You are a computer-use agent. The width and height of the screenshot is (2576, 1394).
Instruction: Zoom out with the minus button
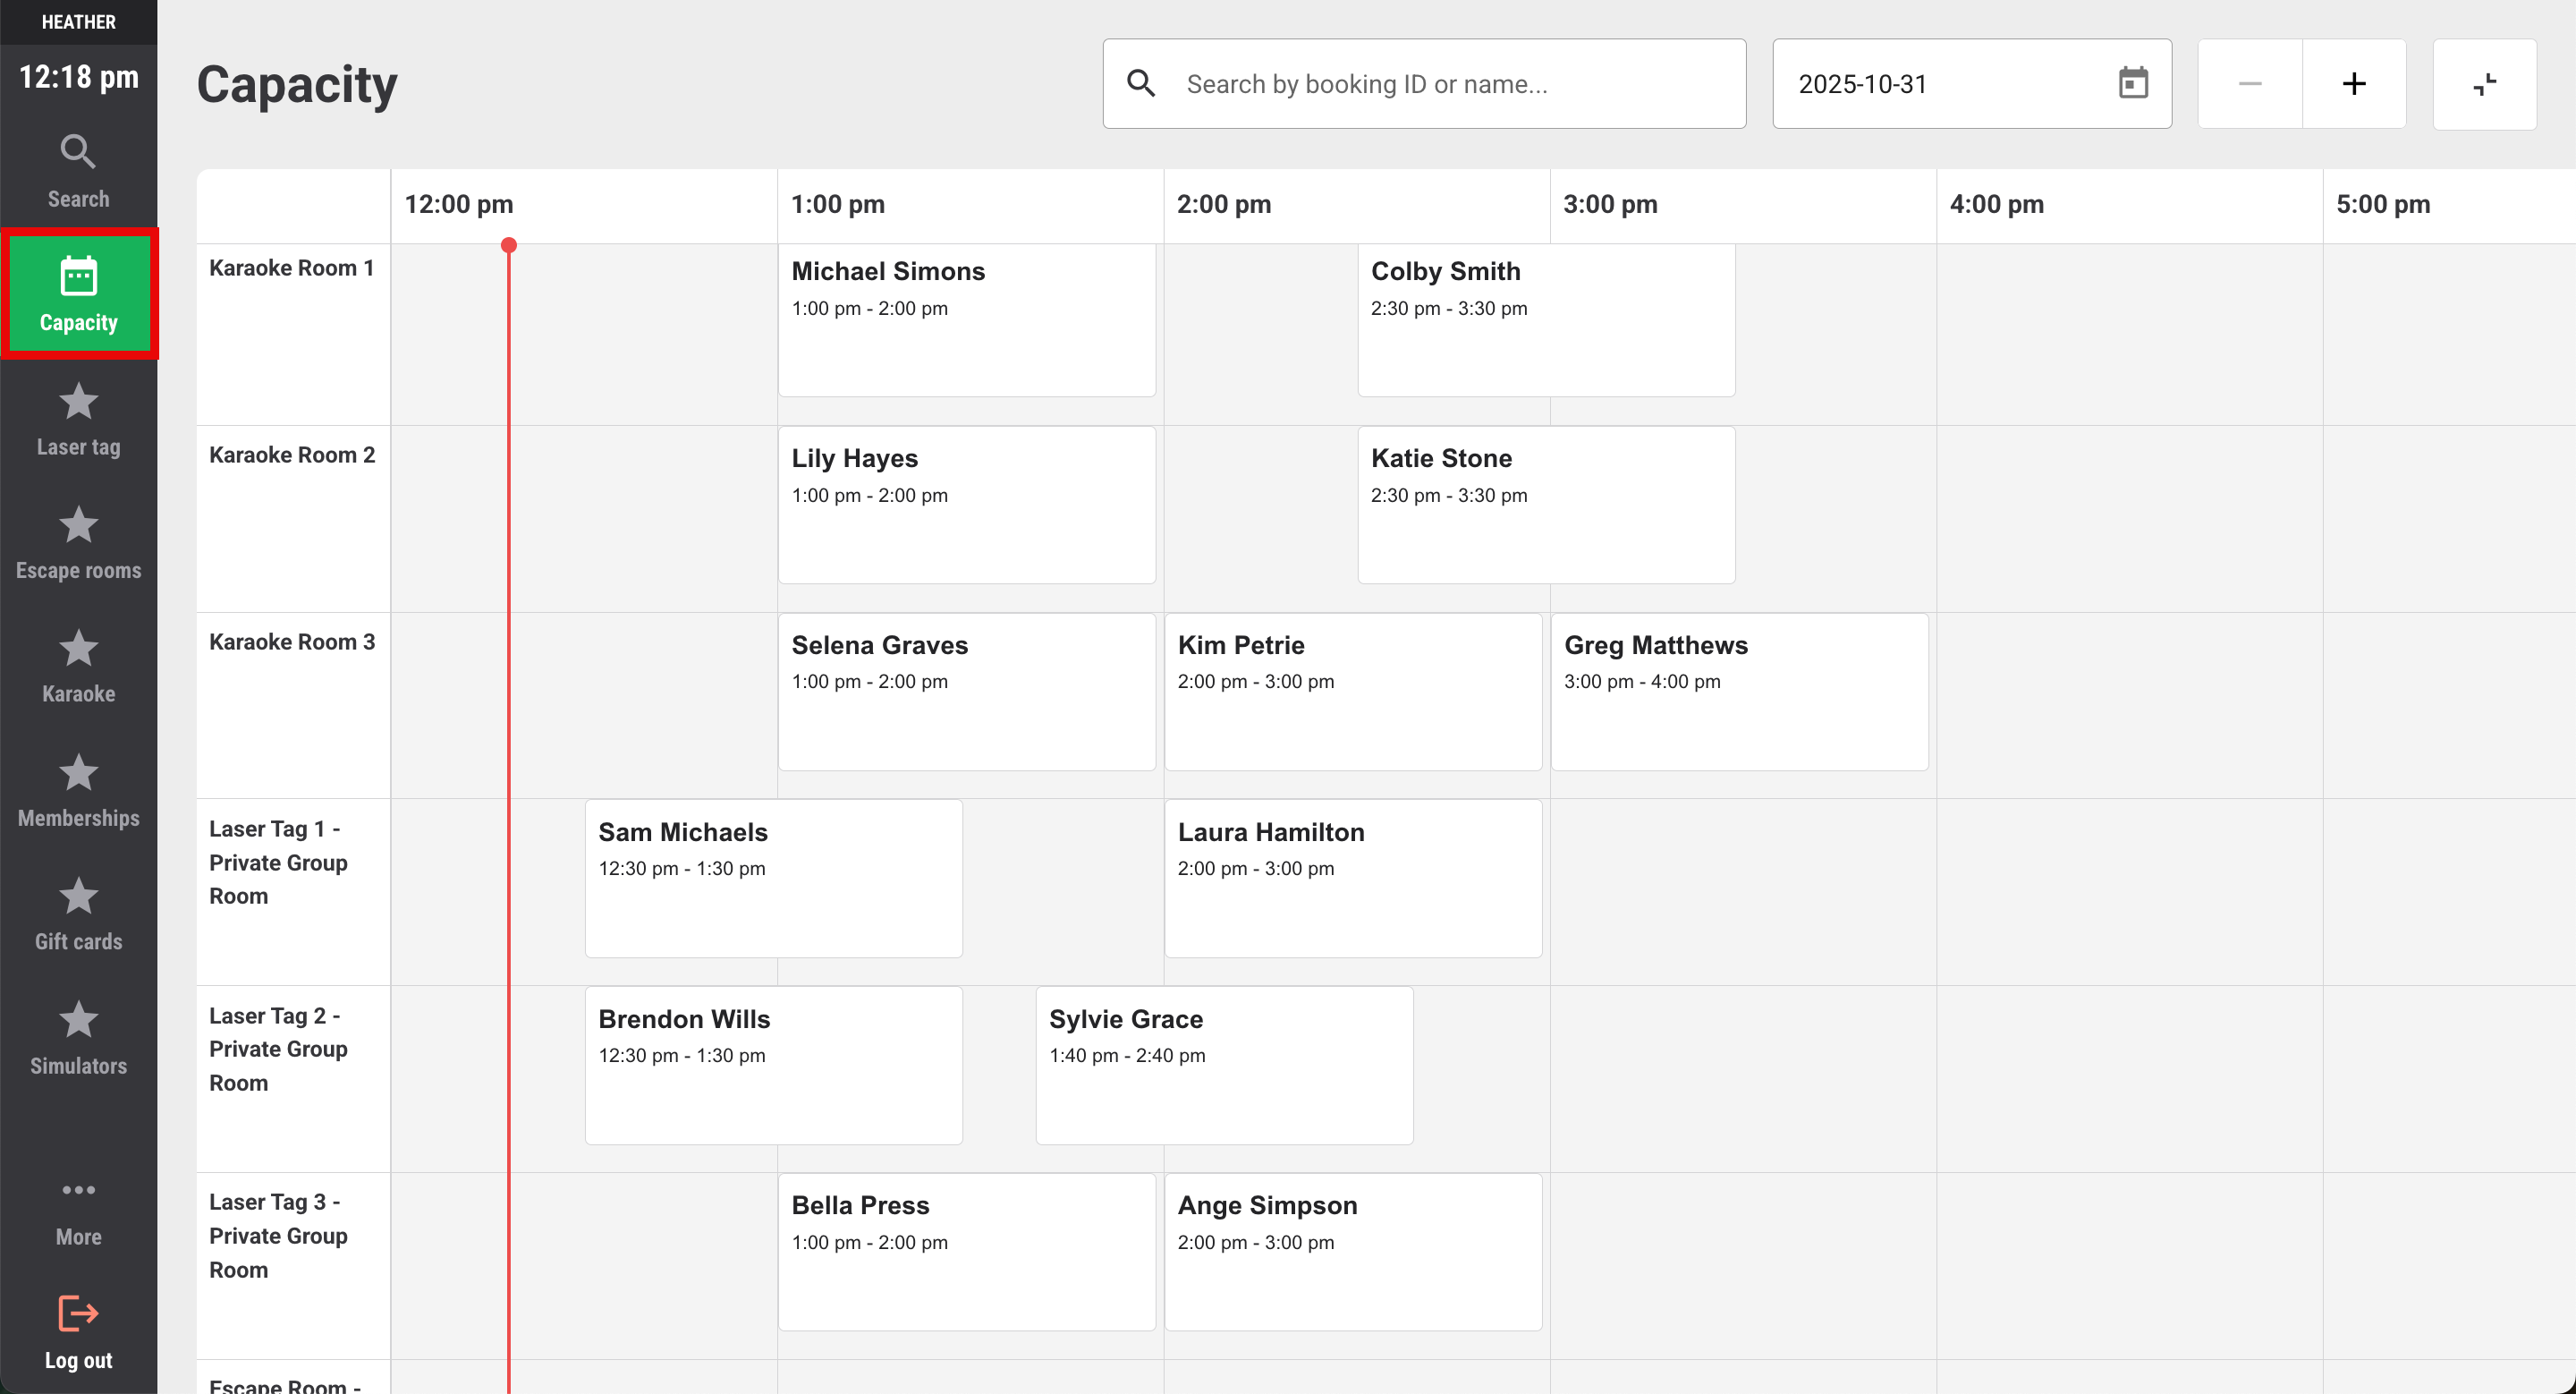tap(2249, 84)
